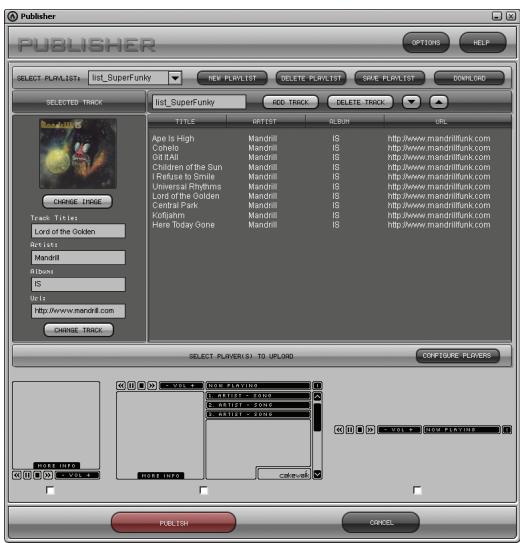Click the red PUBLISH button
The width and height of the screenshot is (520, 543).
pos(173,523)
